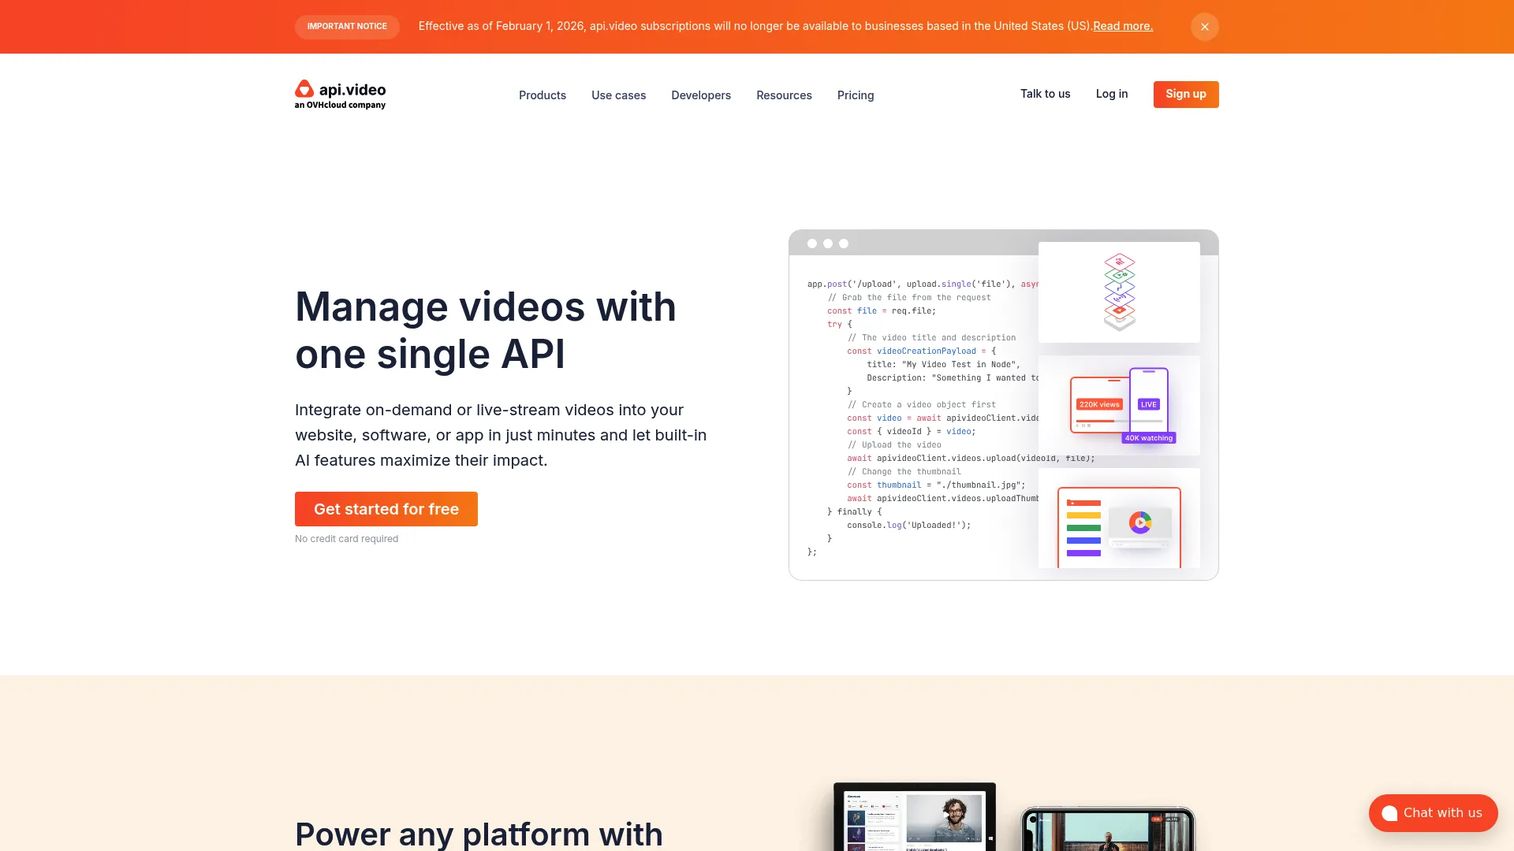Click the Sign up button
The height and width of the screenshot is (851, 1514).
click(1186, 94)
